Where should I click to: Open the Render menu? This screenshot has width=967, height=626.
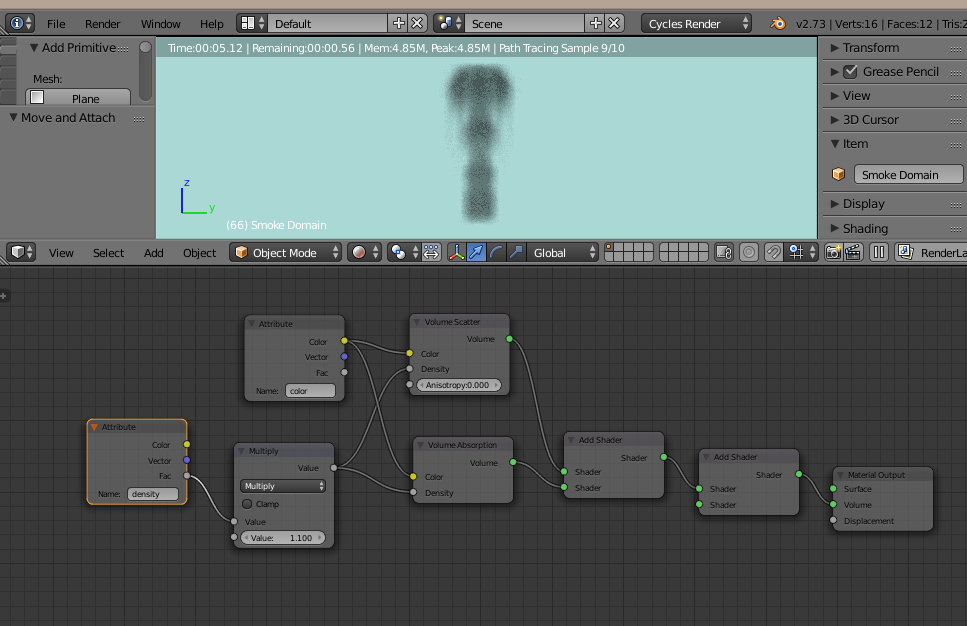pyautogui.click(x=102, y=23)
